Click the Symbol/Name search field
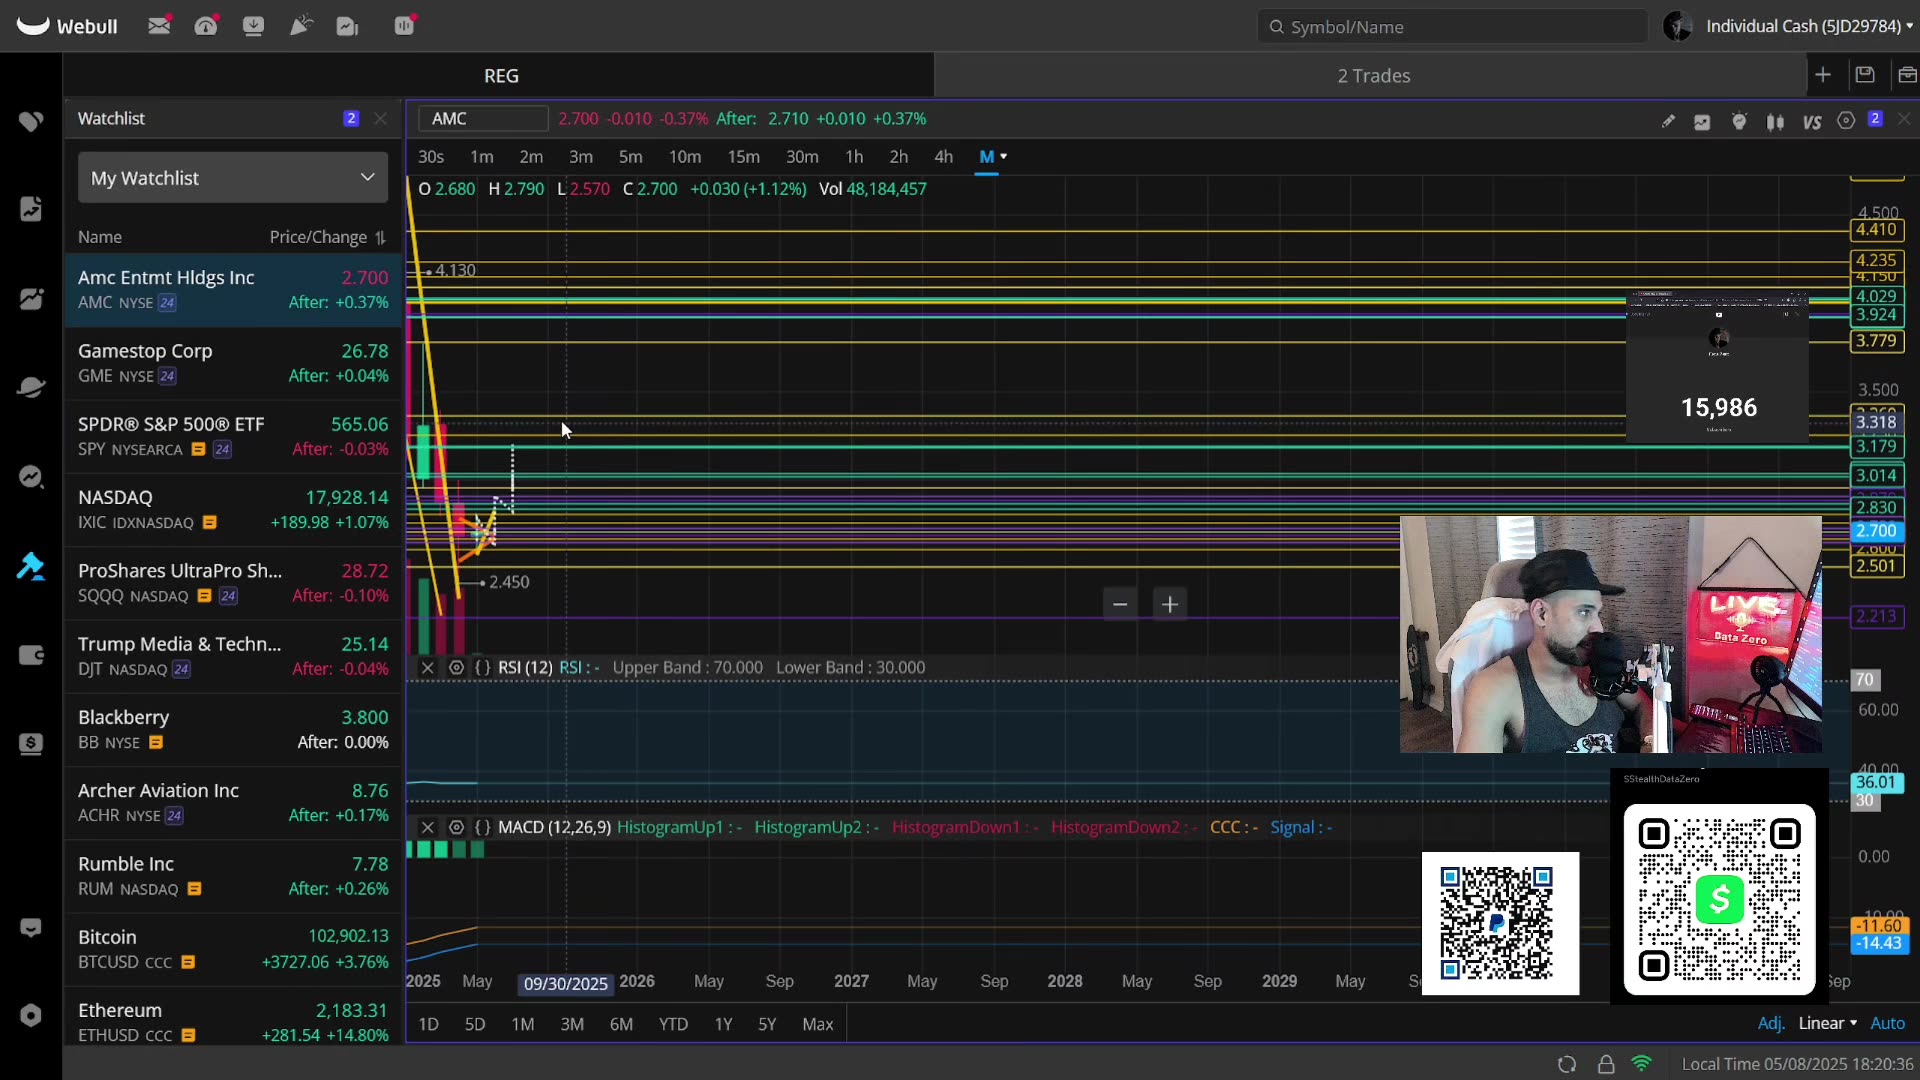 [x=1452, y=26]
